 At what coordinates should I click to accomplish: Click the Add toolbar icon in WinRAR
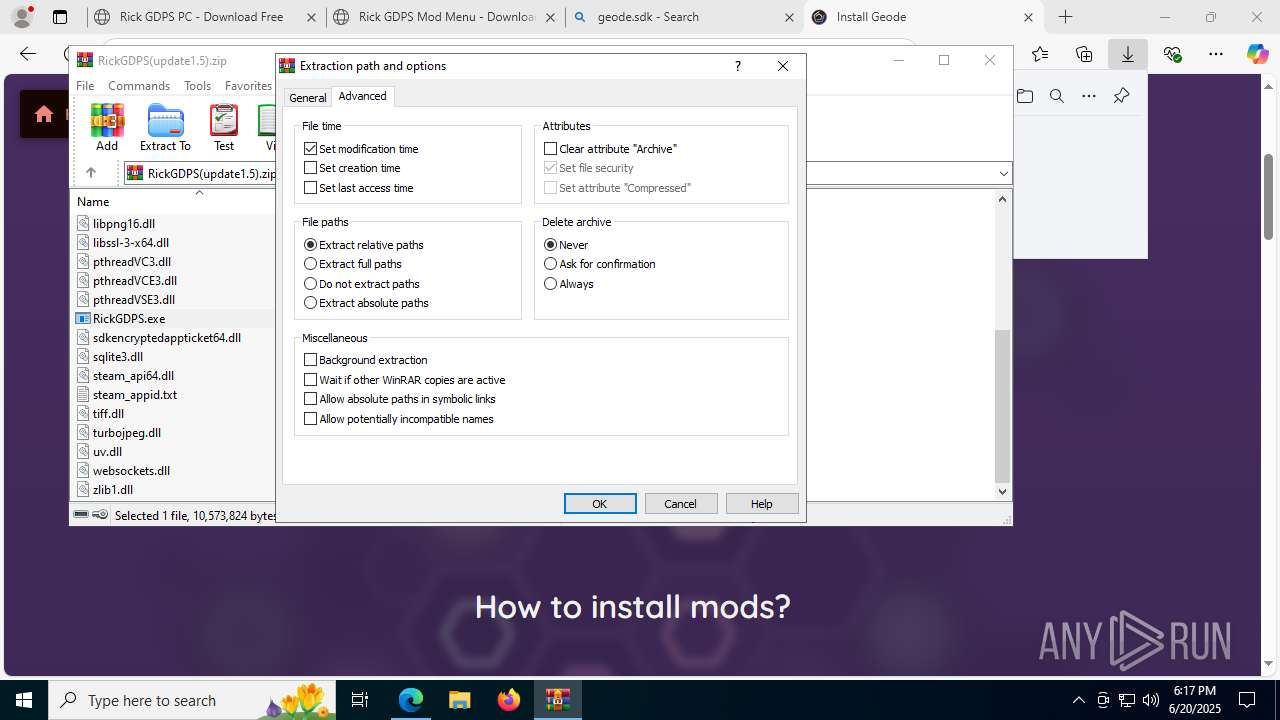(x=107, y=127)
